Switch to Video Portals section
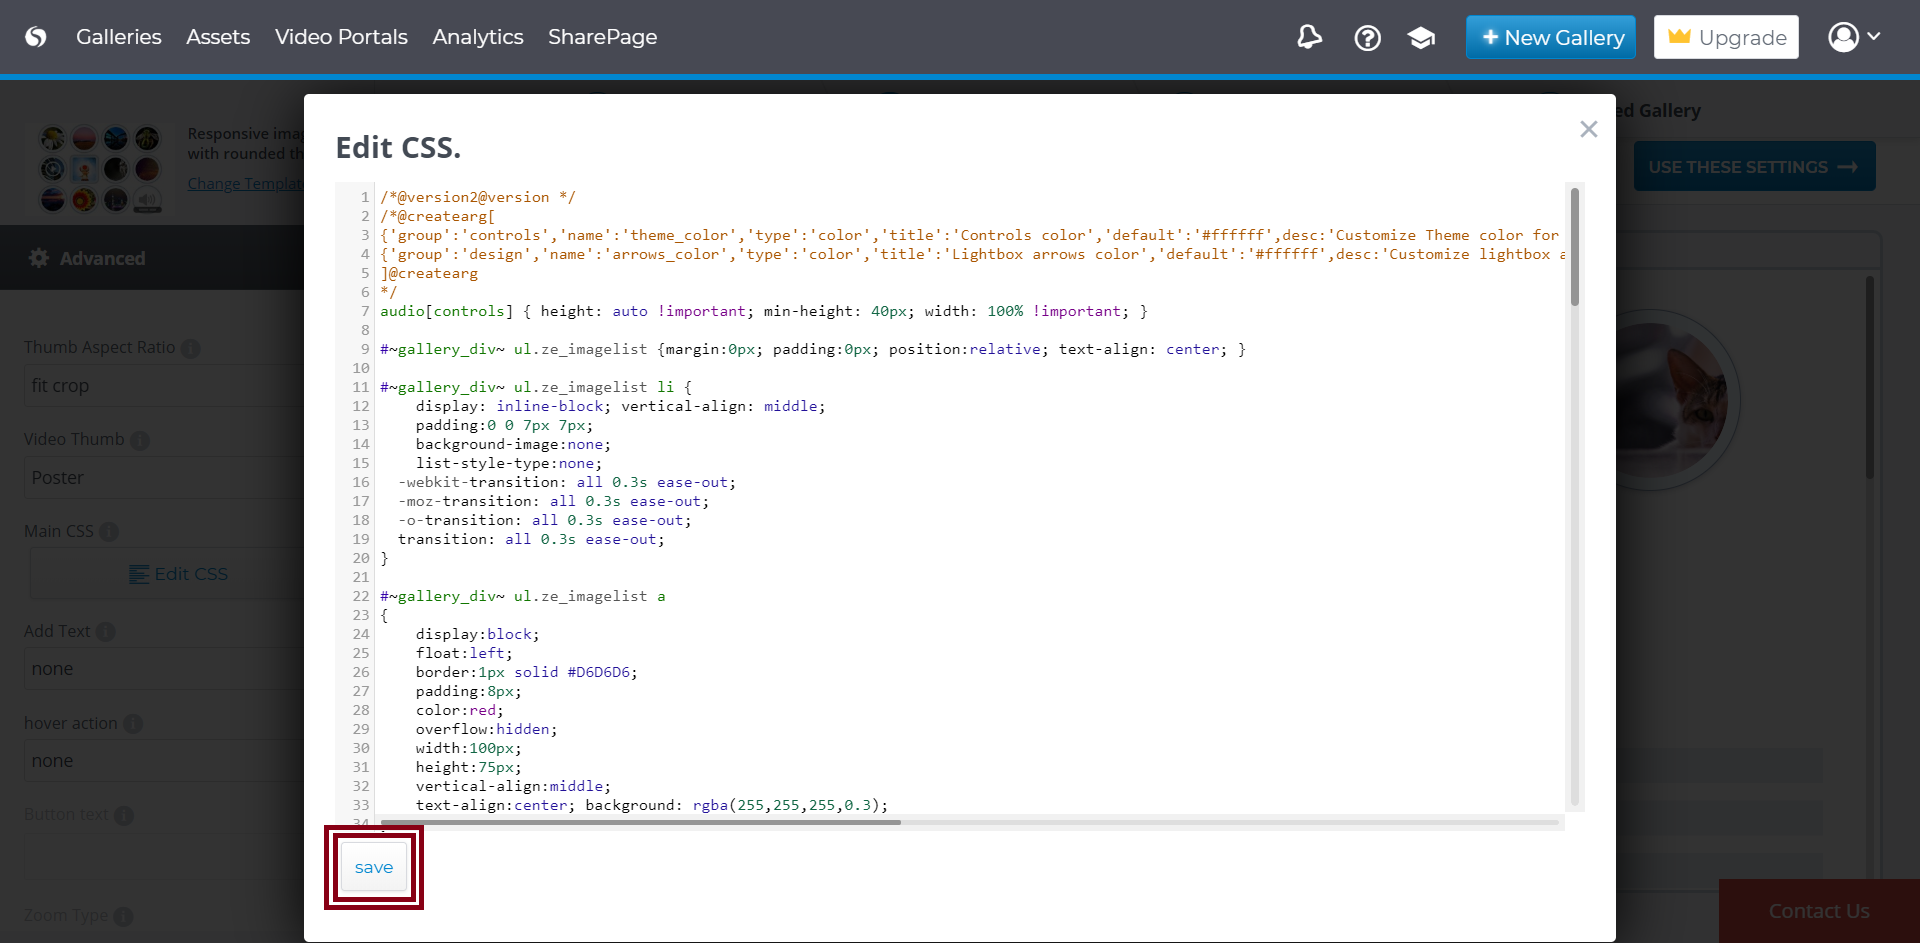 tap(341, 37)
